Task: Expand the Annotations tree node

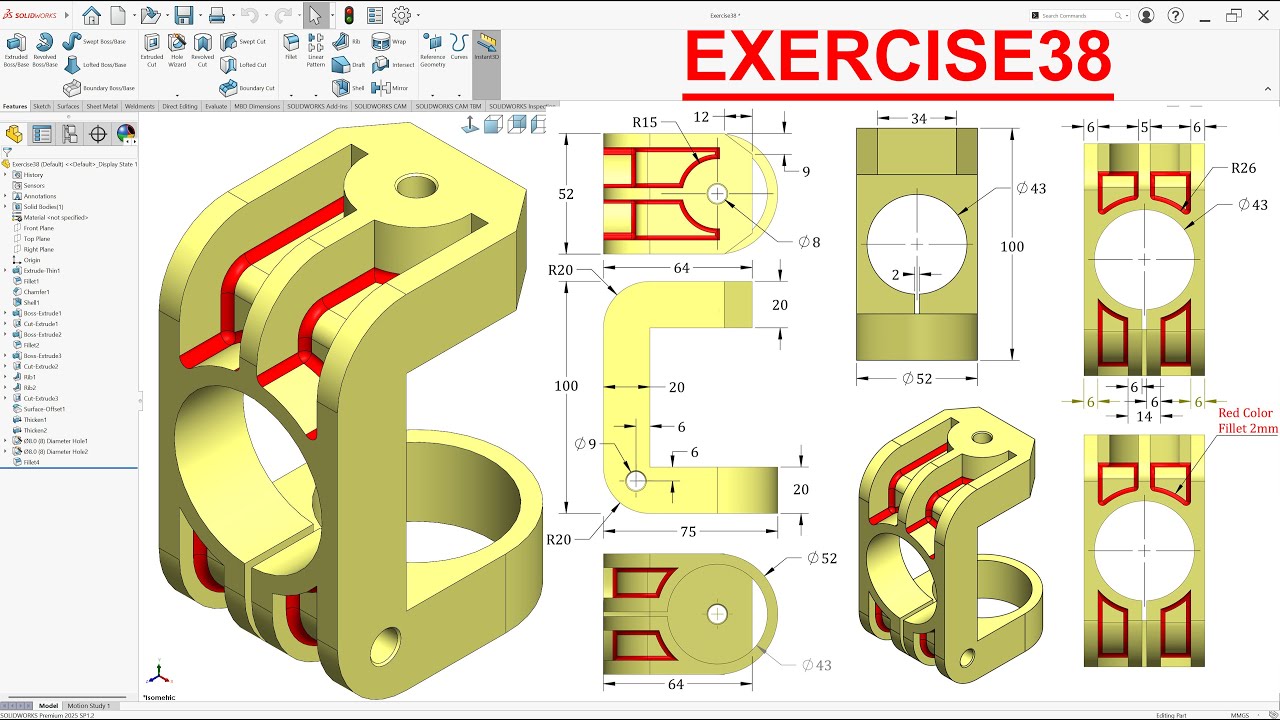Action: point(5,196)
